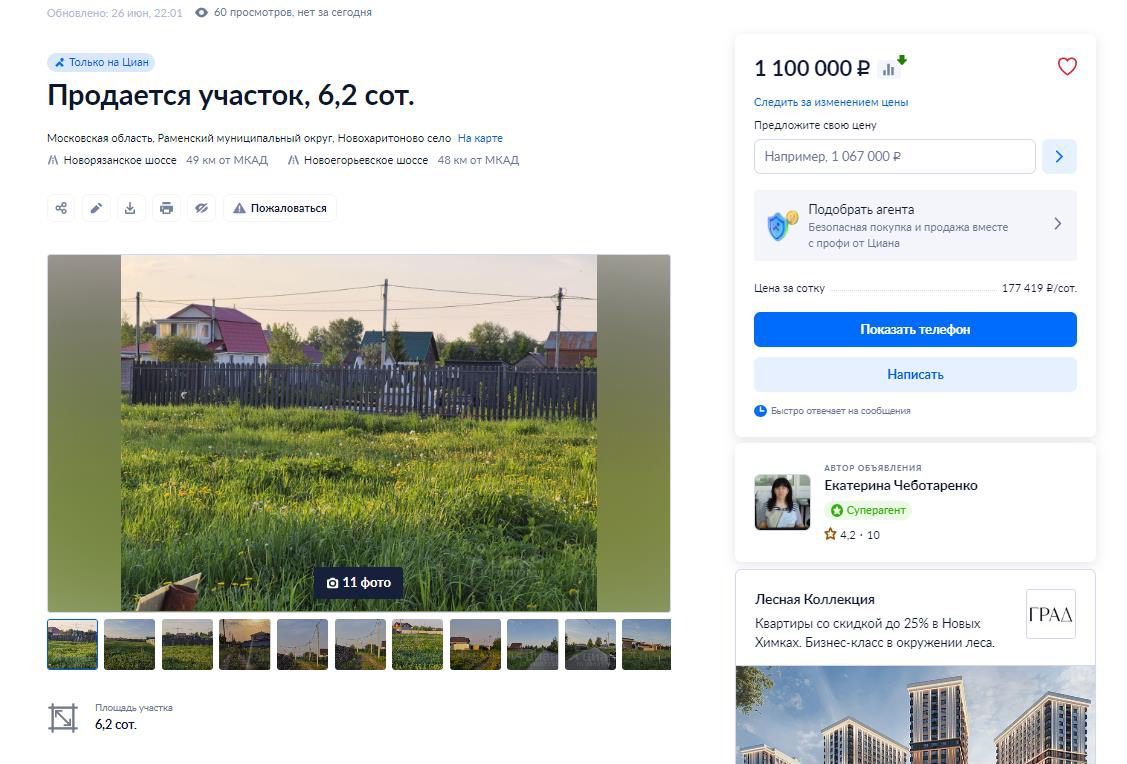Click Показать телефон button
1127x764 pixels.
tap(915, 329)
